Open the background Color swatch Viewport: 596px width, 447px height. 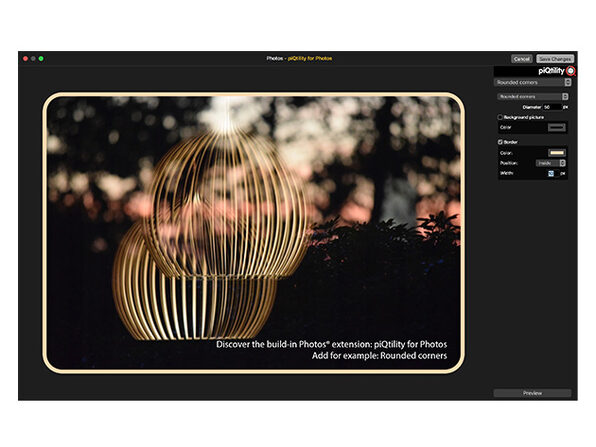(x=556, y=127)
